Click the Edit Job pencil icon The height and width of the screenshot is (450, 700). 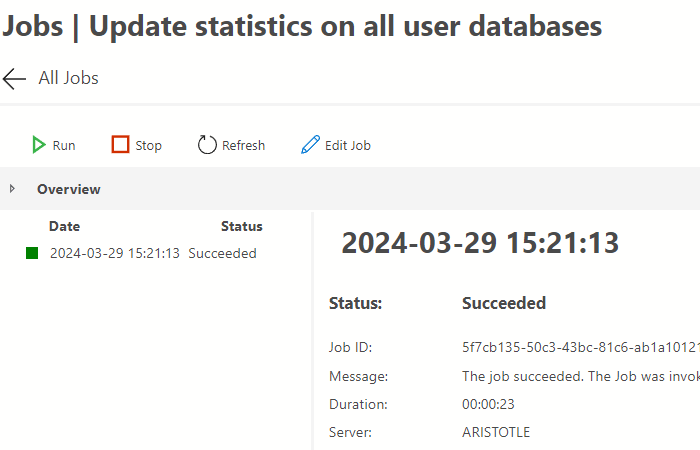[310, 145]
